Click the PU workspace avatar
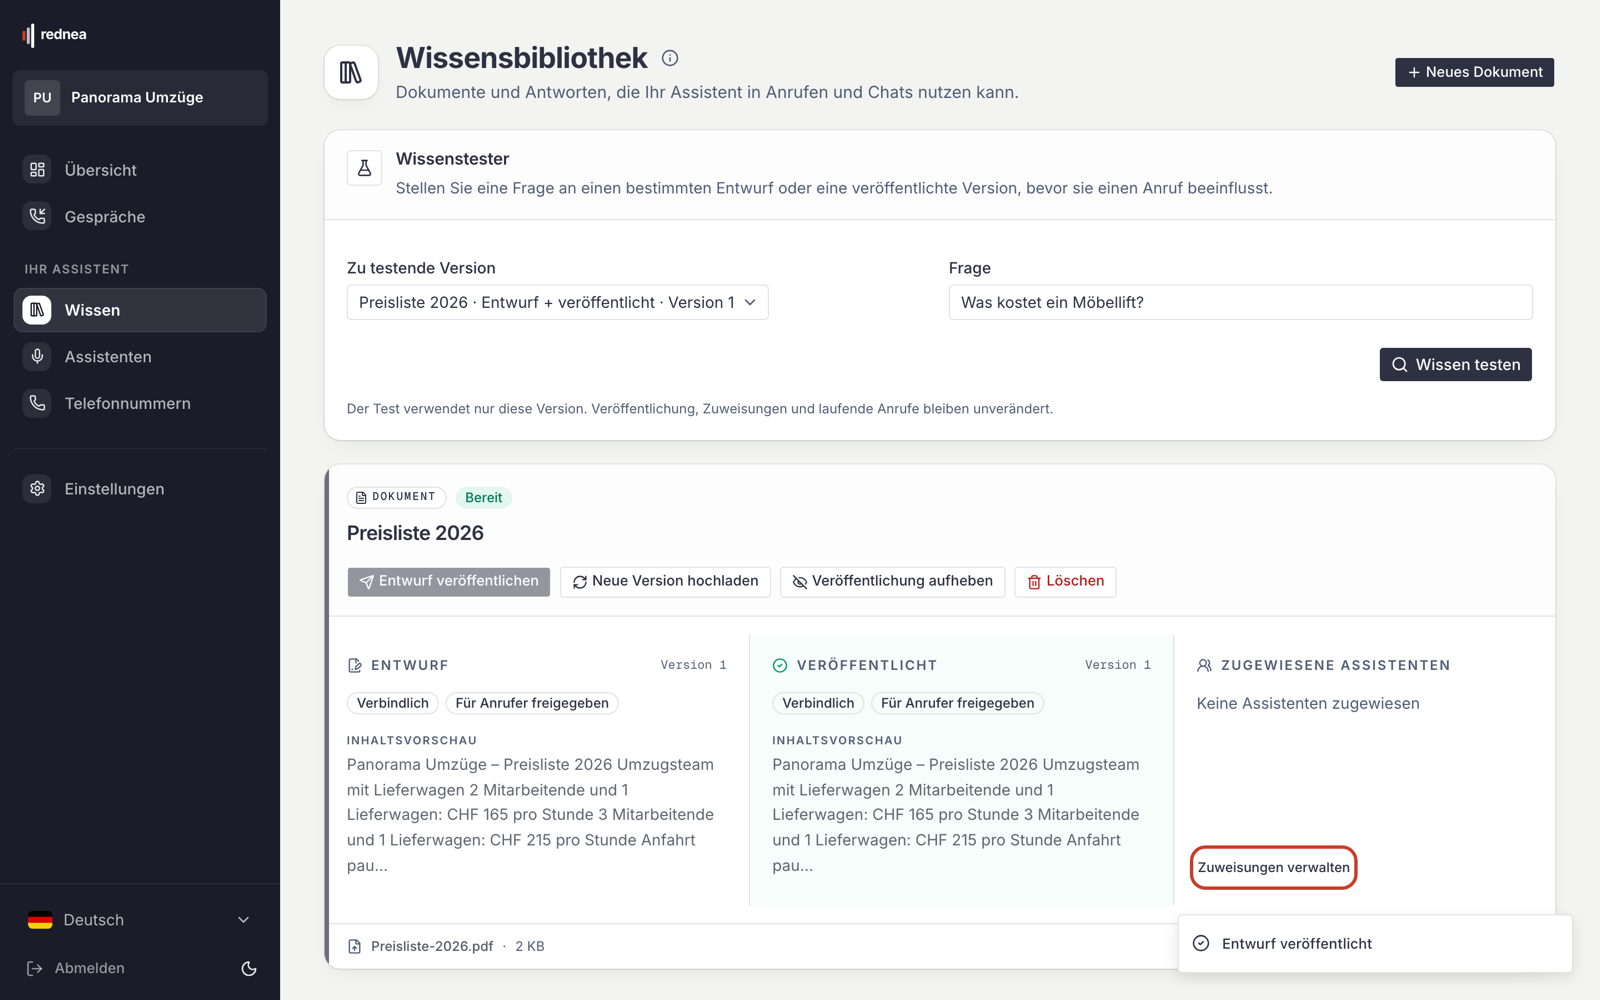The image size is (1600, 1000). point(42,98)
